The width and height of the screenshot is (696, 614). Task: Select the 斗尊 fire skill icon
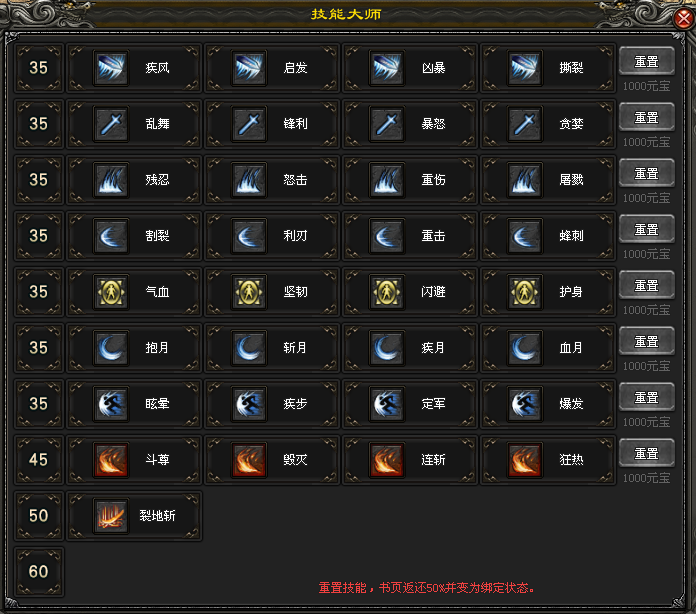tap(111, 460)
